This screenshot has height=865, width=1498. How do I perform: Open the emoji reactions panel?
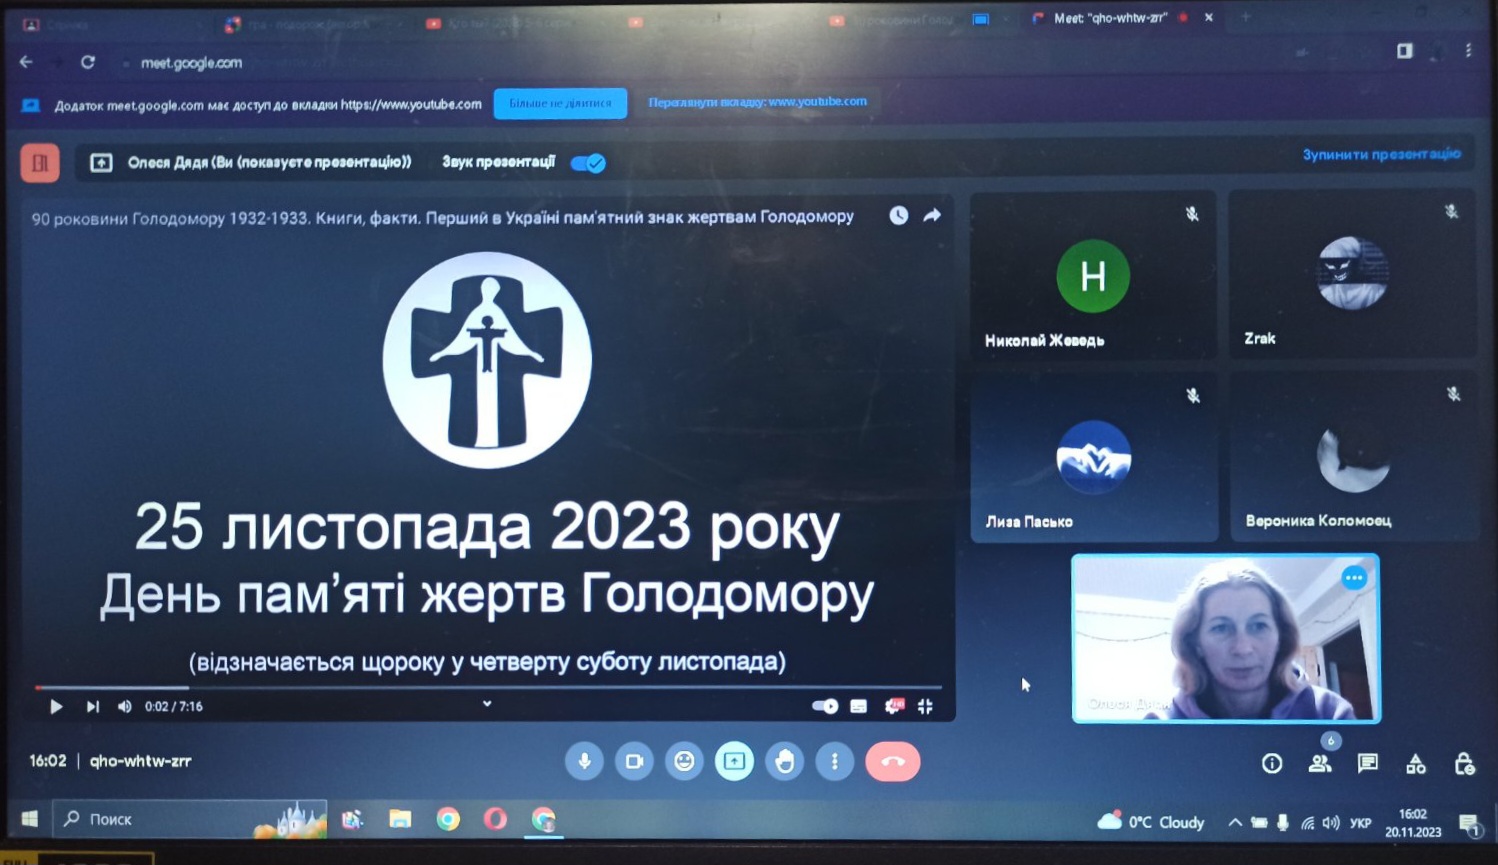point(684,762)
